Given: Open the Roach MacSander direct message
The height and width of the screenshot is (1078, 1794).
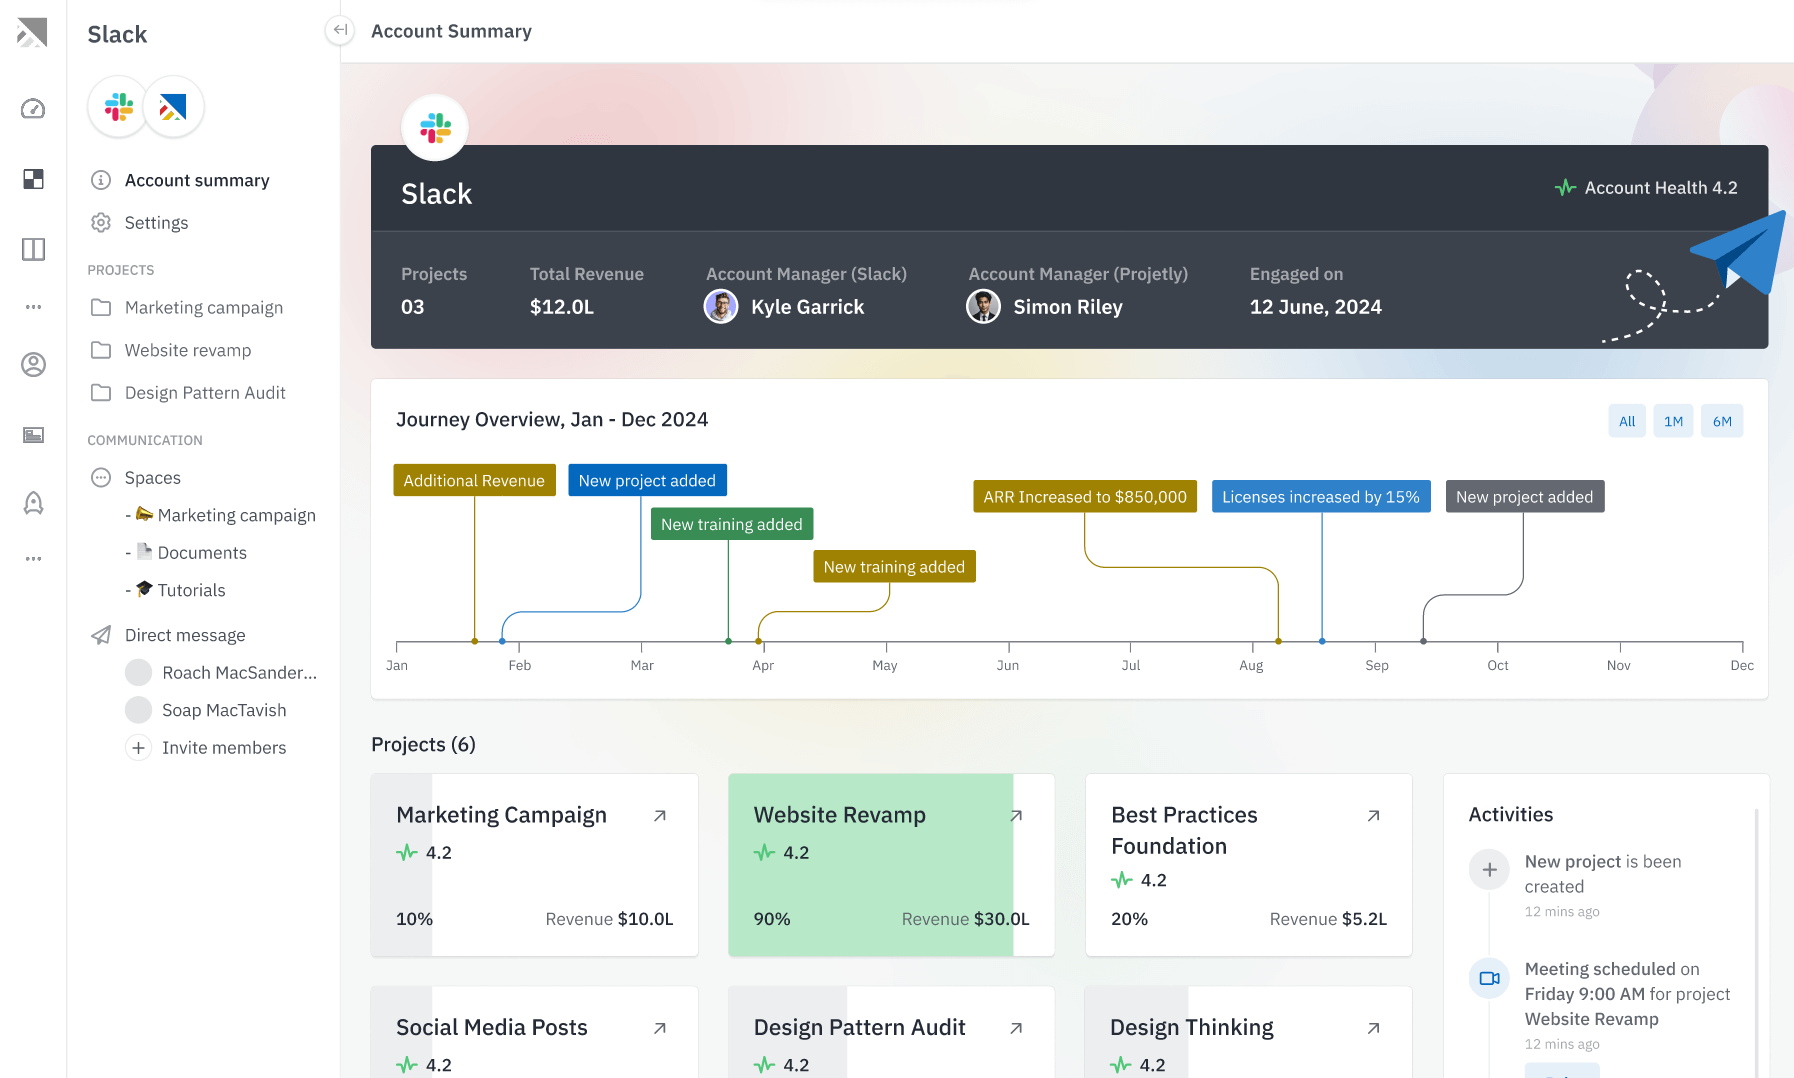Looking at the screenshot, I should (222, 673).
